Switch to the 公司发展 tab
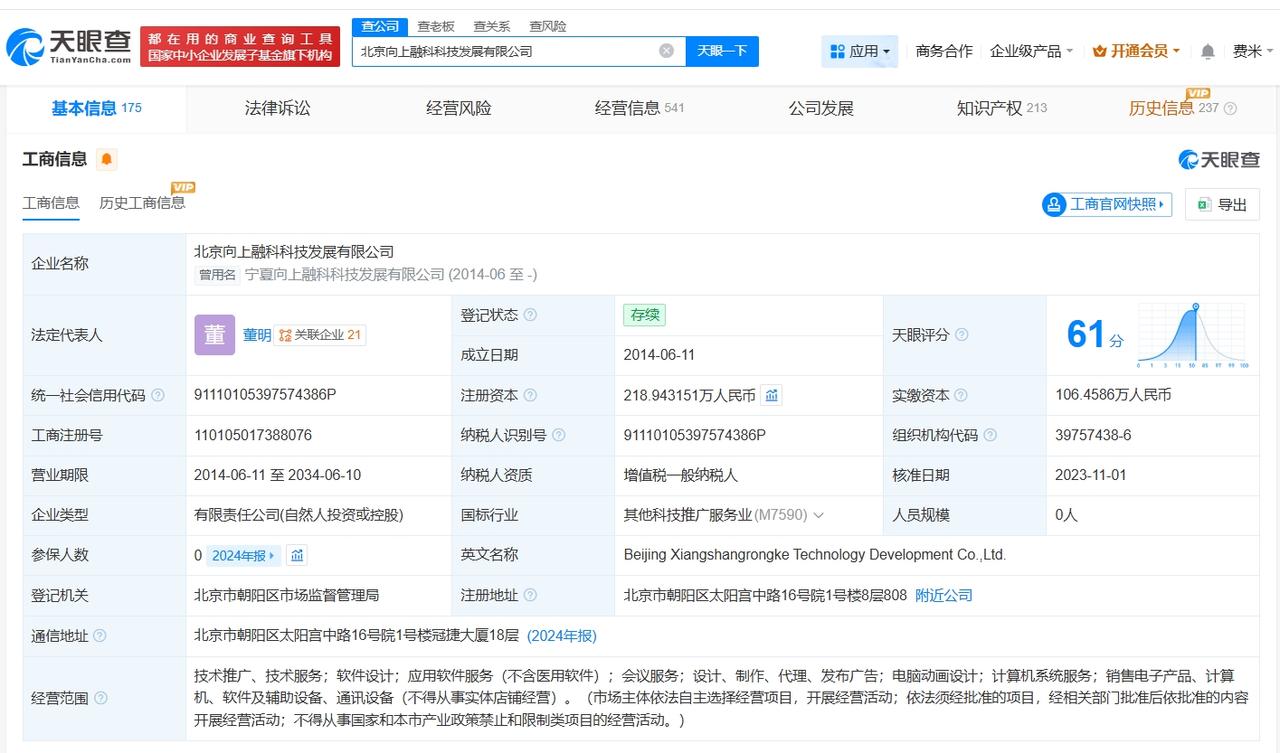Viewport: 1280px width, 753px height. [821, 108]
